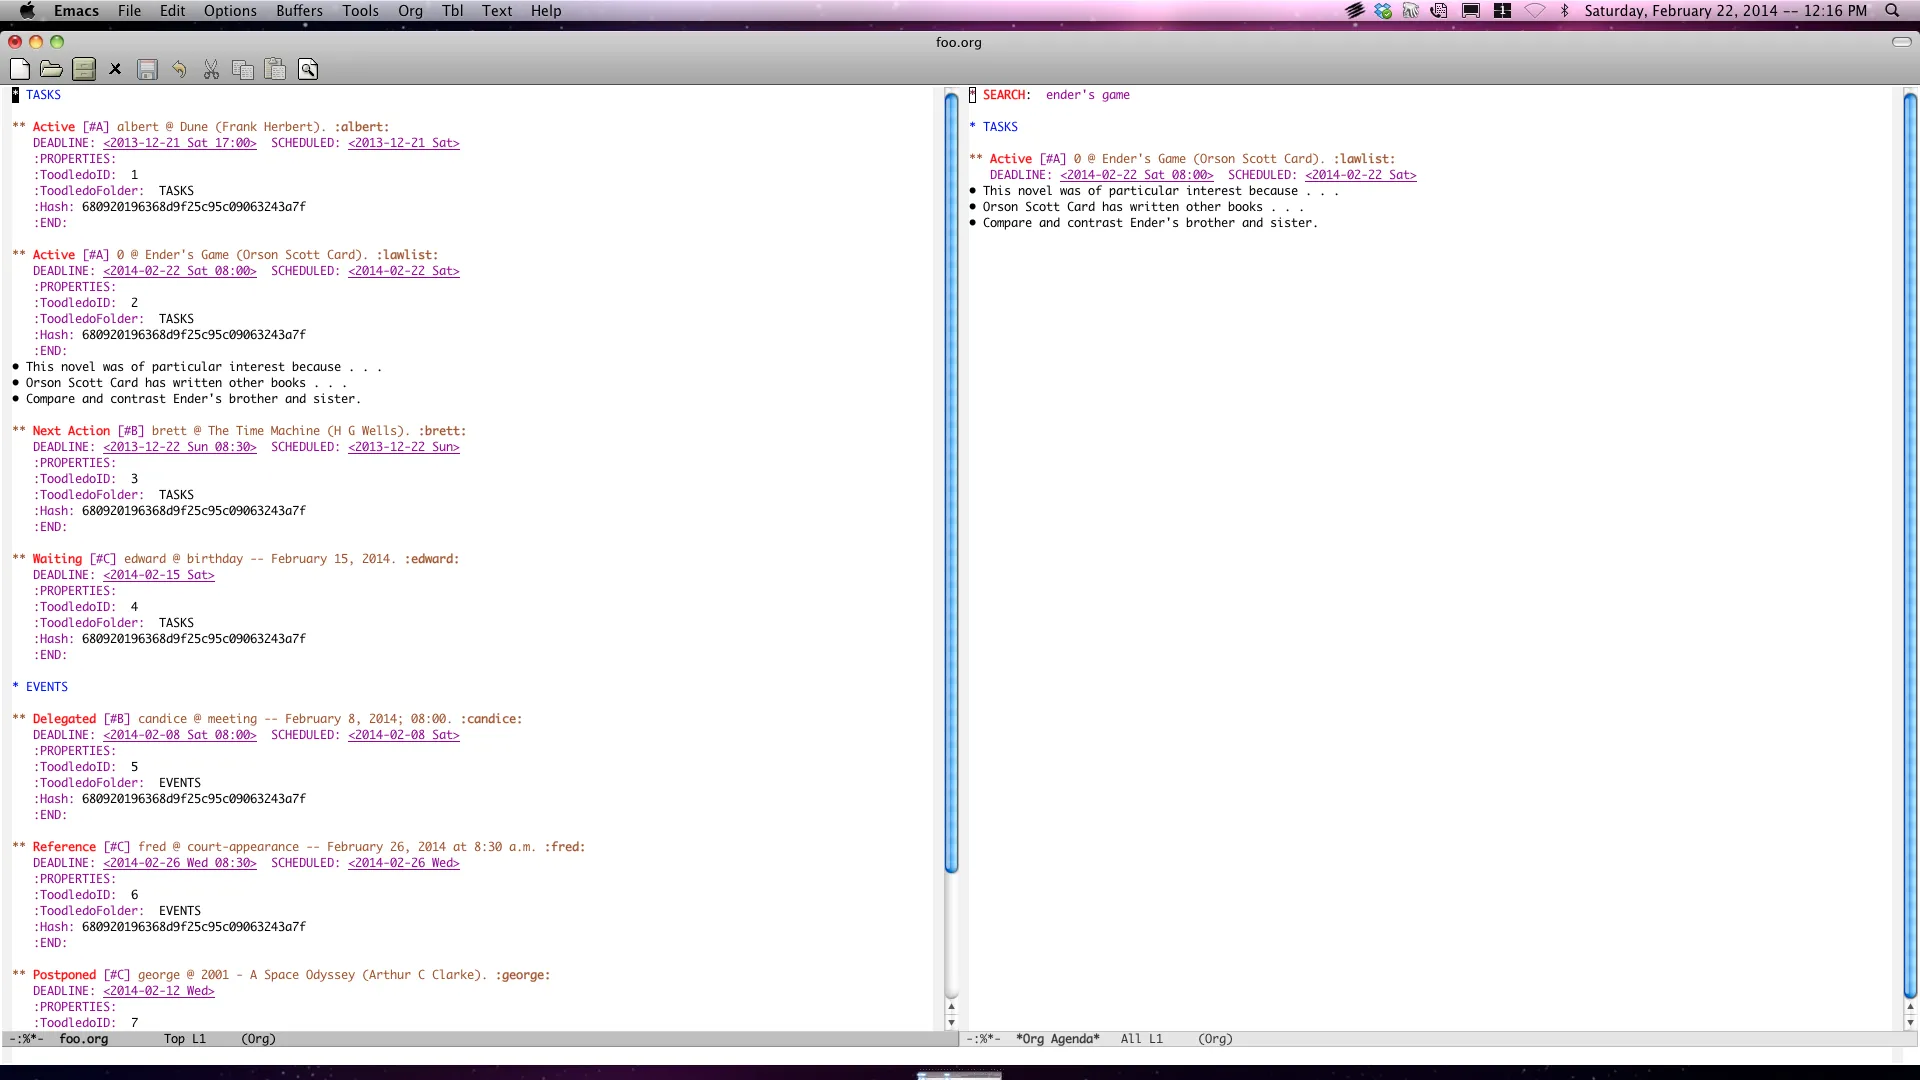The image size is (1920, 1080).
Task: Click the Undo arrow icon
Action: 179,69
